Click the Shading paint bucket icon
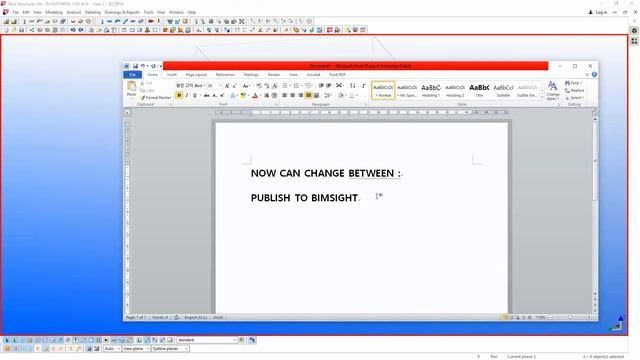The width and height of the screenshot is (640, 360). (x=342, y=95)
